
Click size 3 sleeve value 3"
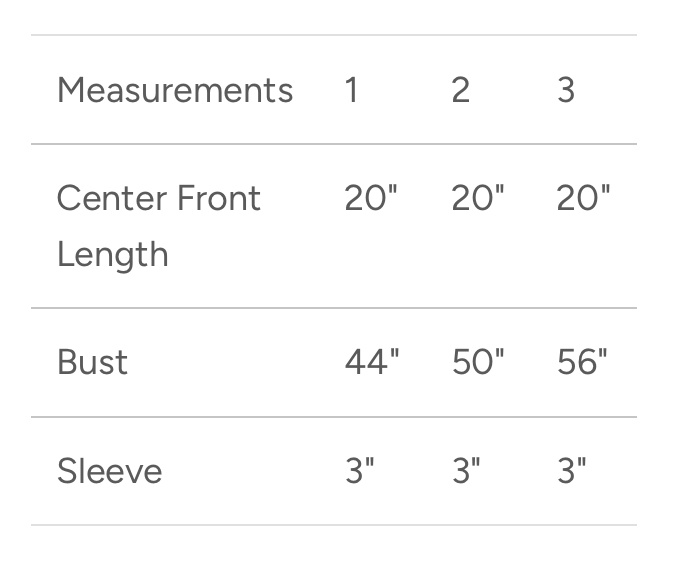(572, 471)
